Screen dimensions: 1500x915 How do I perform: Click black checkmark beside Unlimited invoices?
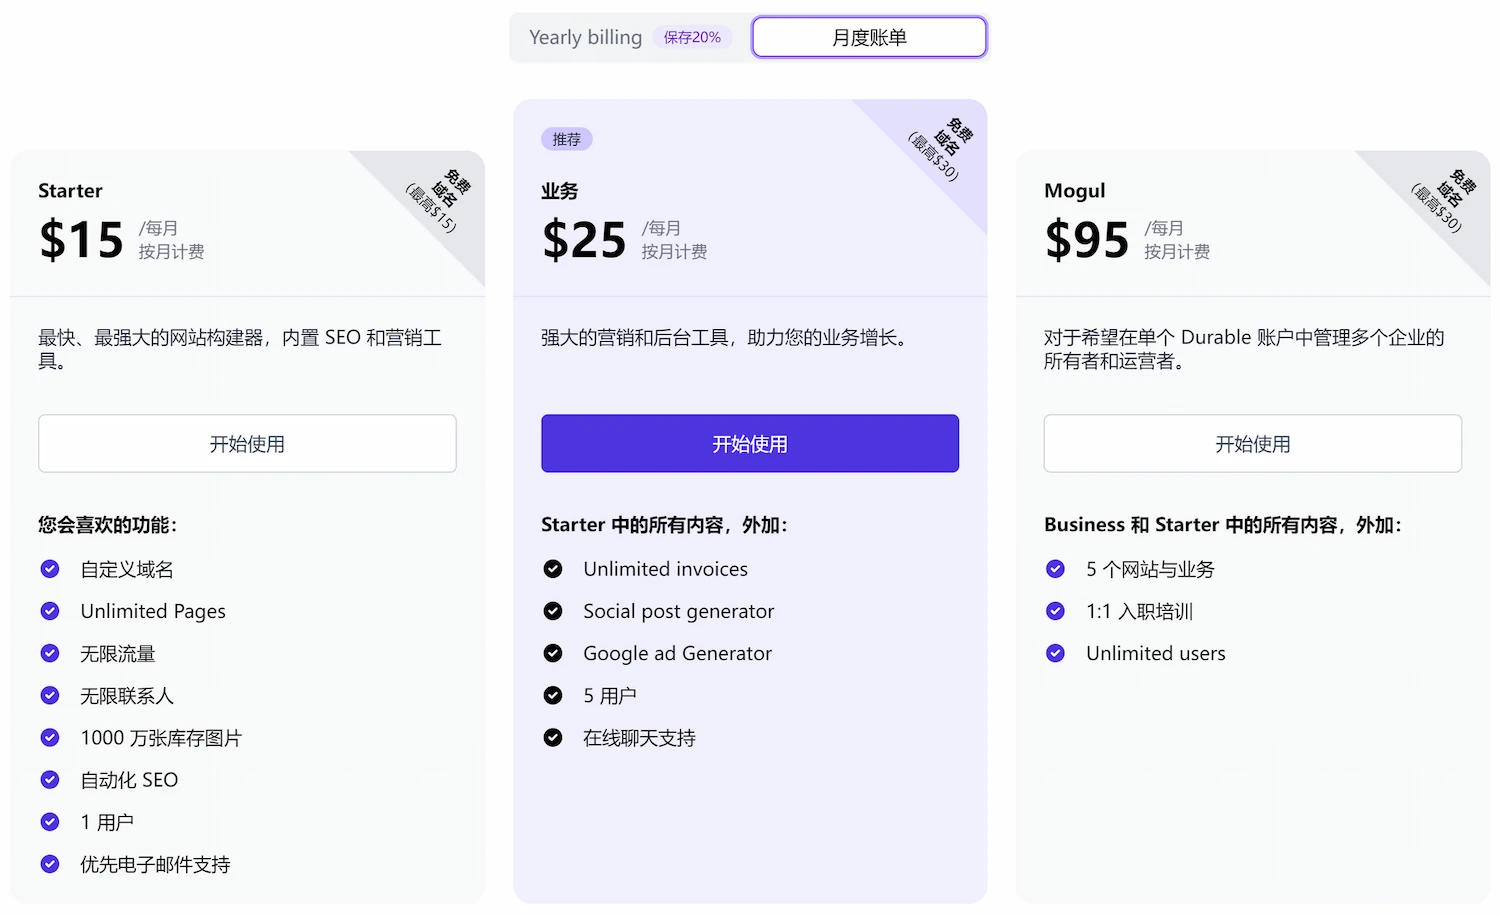point(553,569)
